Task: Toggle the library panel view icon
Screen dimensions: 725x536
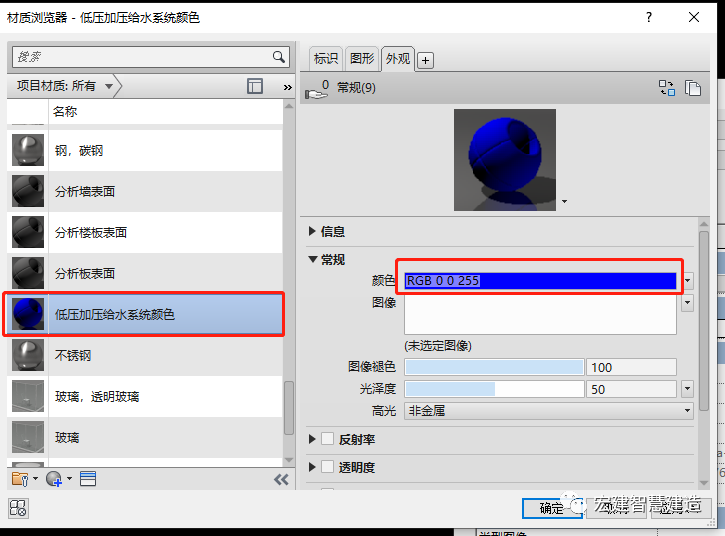Action: tap(255, 86)
